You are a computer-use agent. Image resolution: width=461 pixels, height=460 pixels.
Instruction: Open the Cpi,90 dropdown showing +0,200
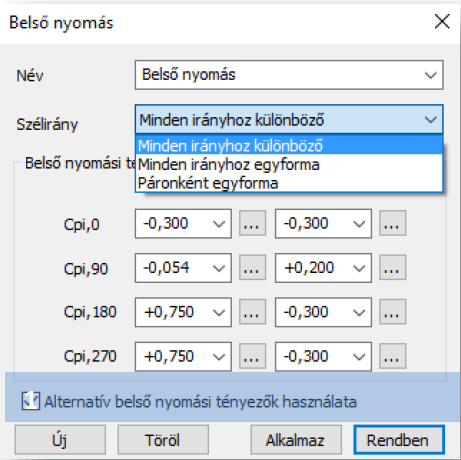323,268
